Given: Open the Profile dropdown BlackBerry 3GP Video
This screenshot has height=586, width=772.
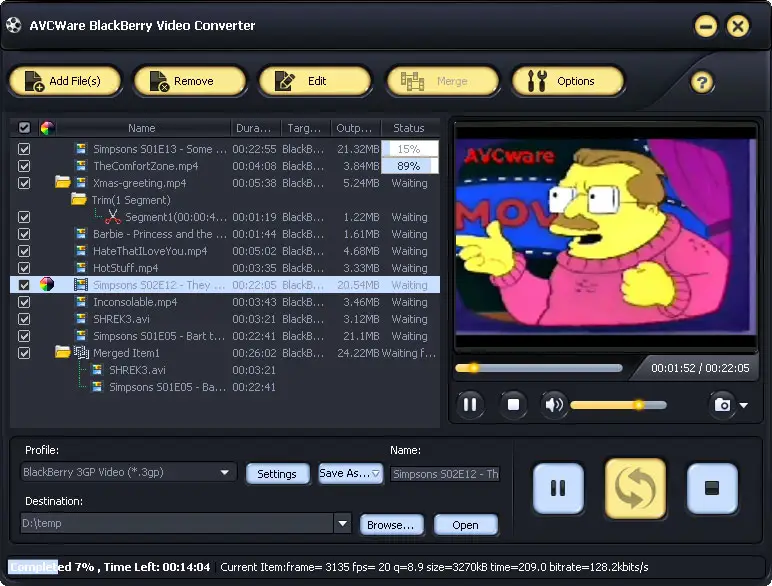Looking at the screenshot, I should tap(128, 472).
